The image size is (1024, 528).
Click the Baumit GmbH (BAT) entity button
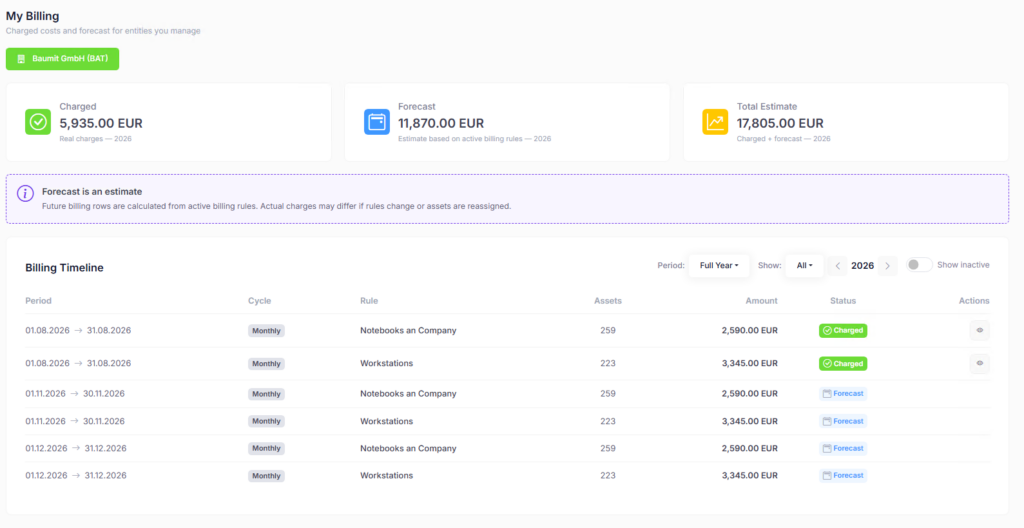(x=63, y=59)
